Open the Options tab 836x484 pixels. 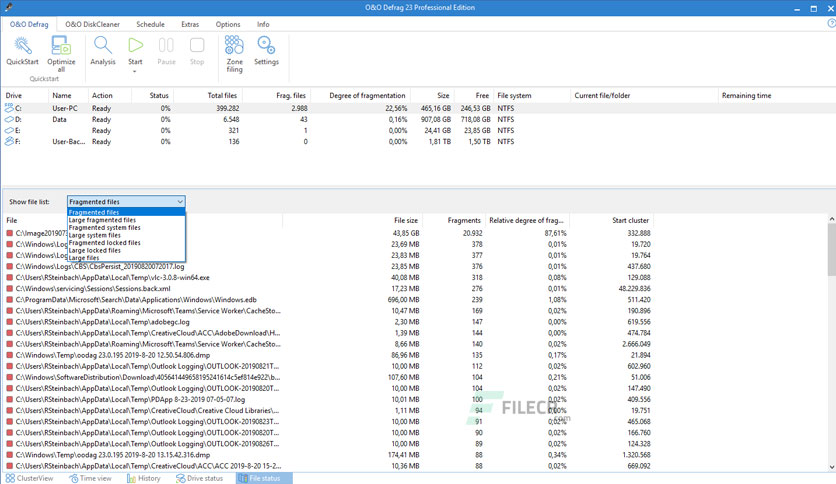(x=228, y=25)
